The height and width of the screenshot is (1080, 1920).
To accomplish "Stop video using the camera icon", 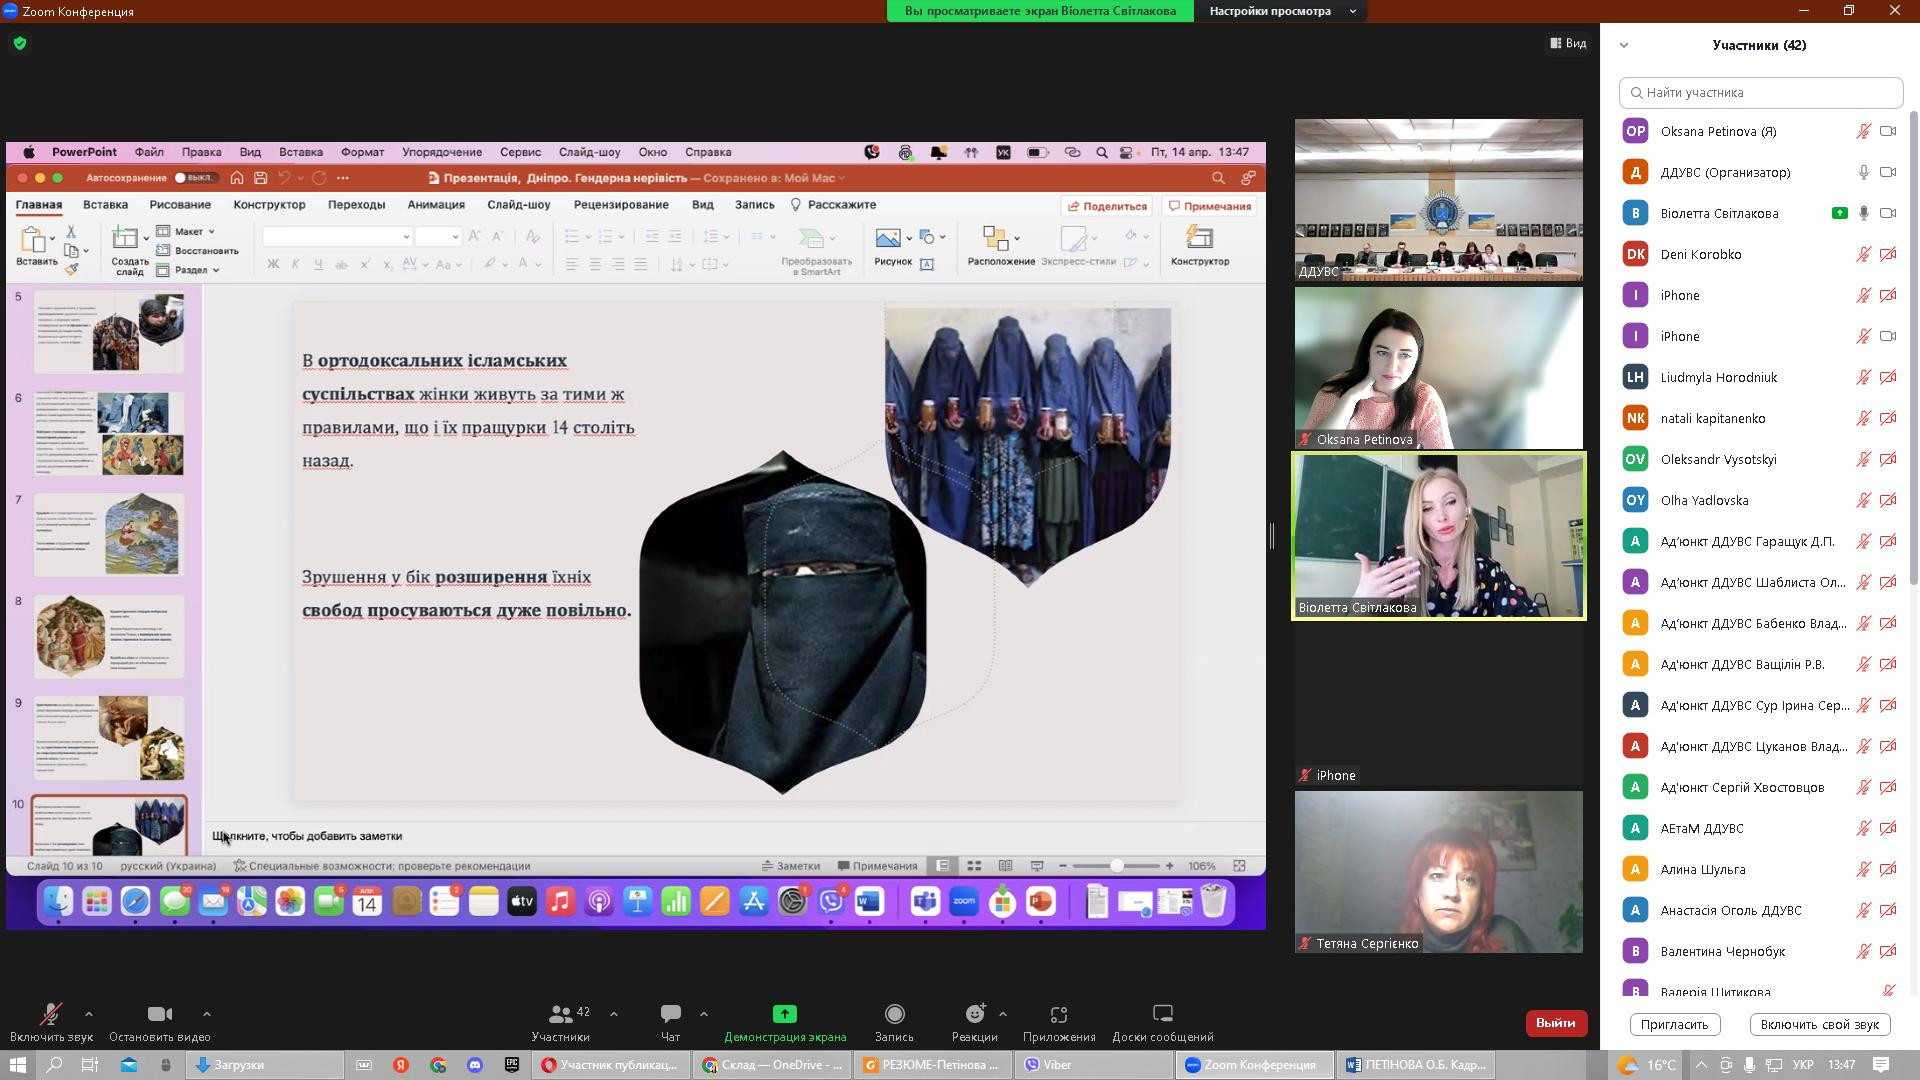I will pyautogui.click(x=159, y=1015).
